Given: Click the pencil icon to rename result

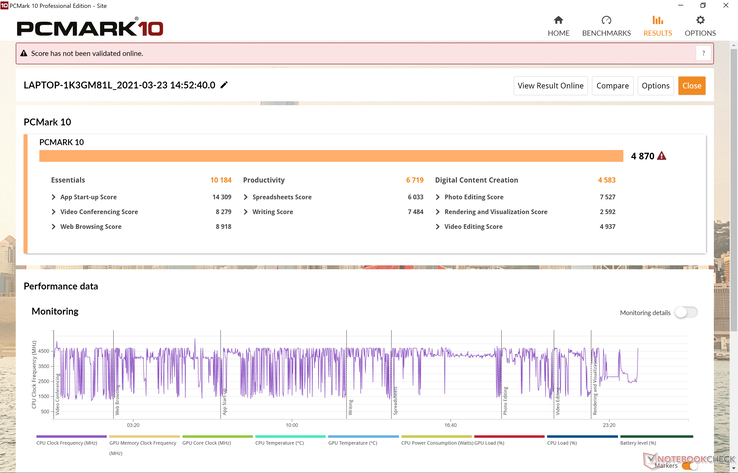Looking at the screenshot, I should (x=224, y=85).
